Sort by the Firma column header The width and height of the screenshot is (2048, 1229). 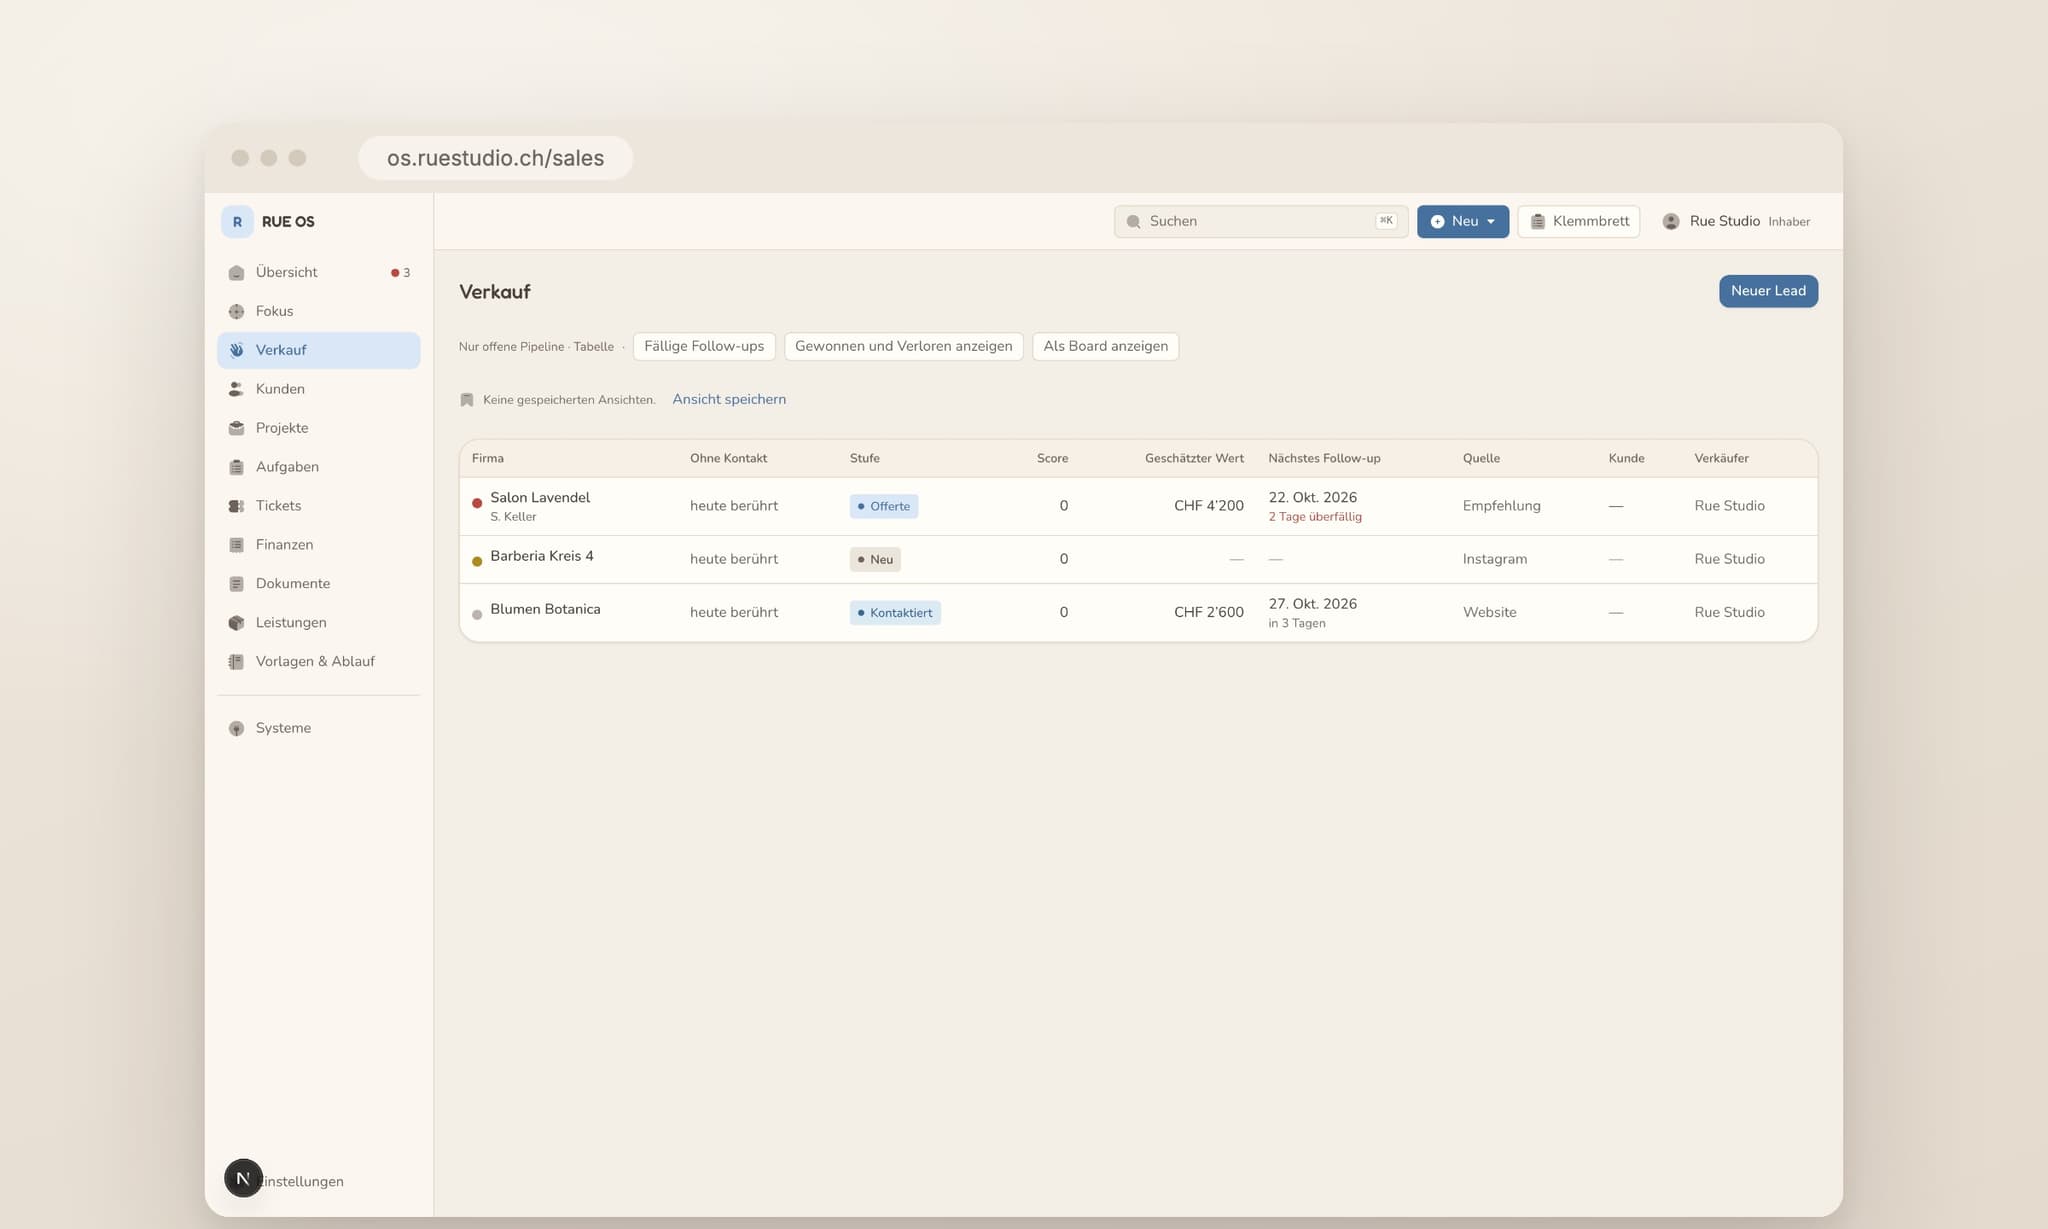[x=488, y=458]
